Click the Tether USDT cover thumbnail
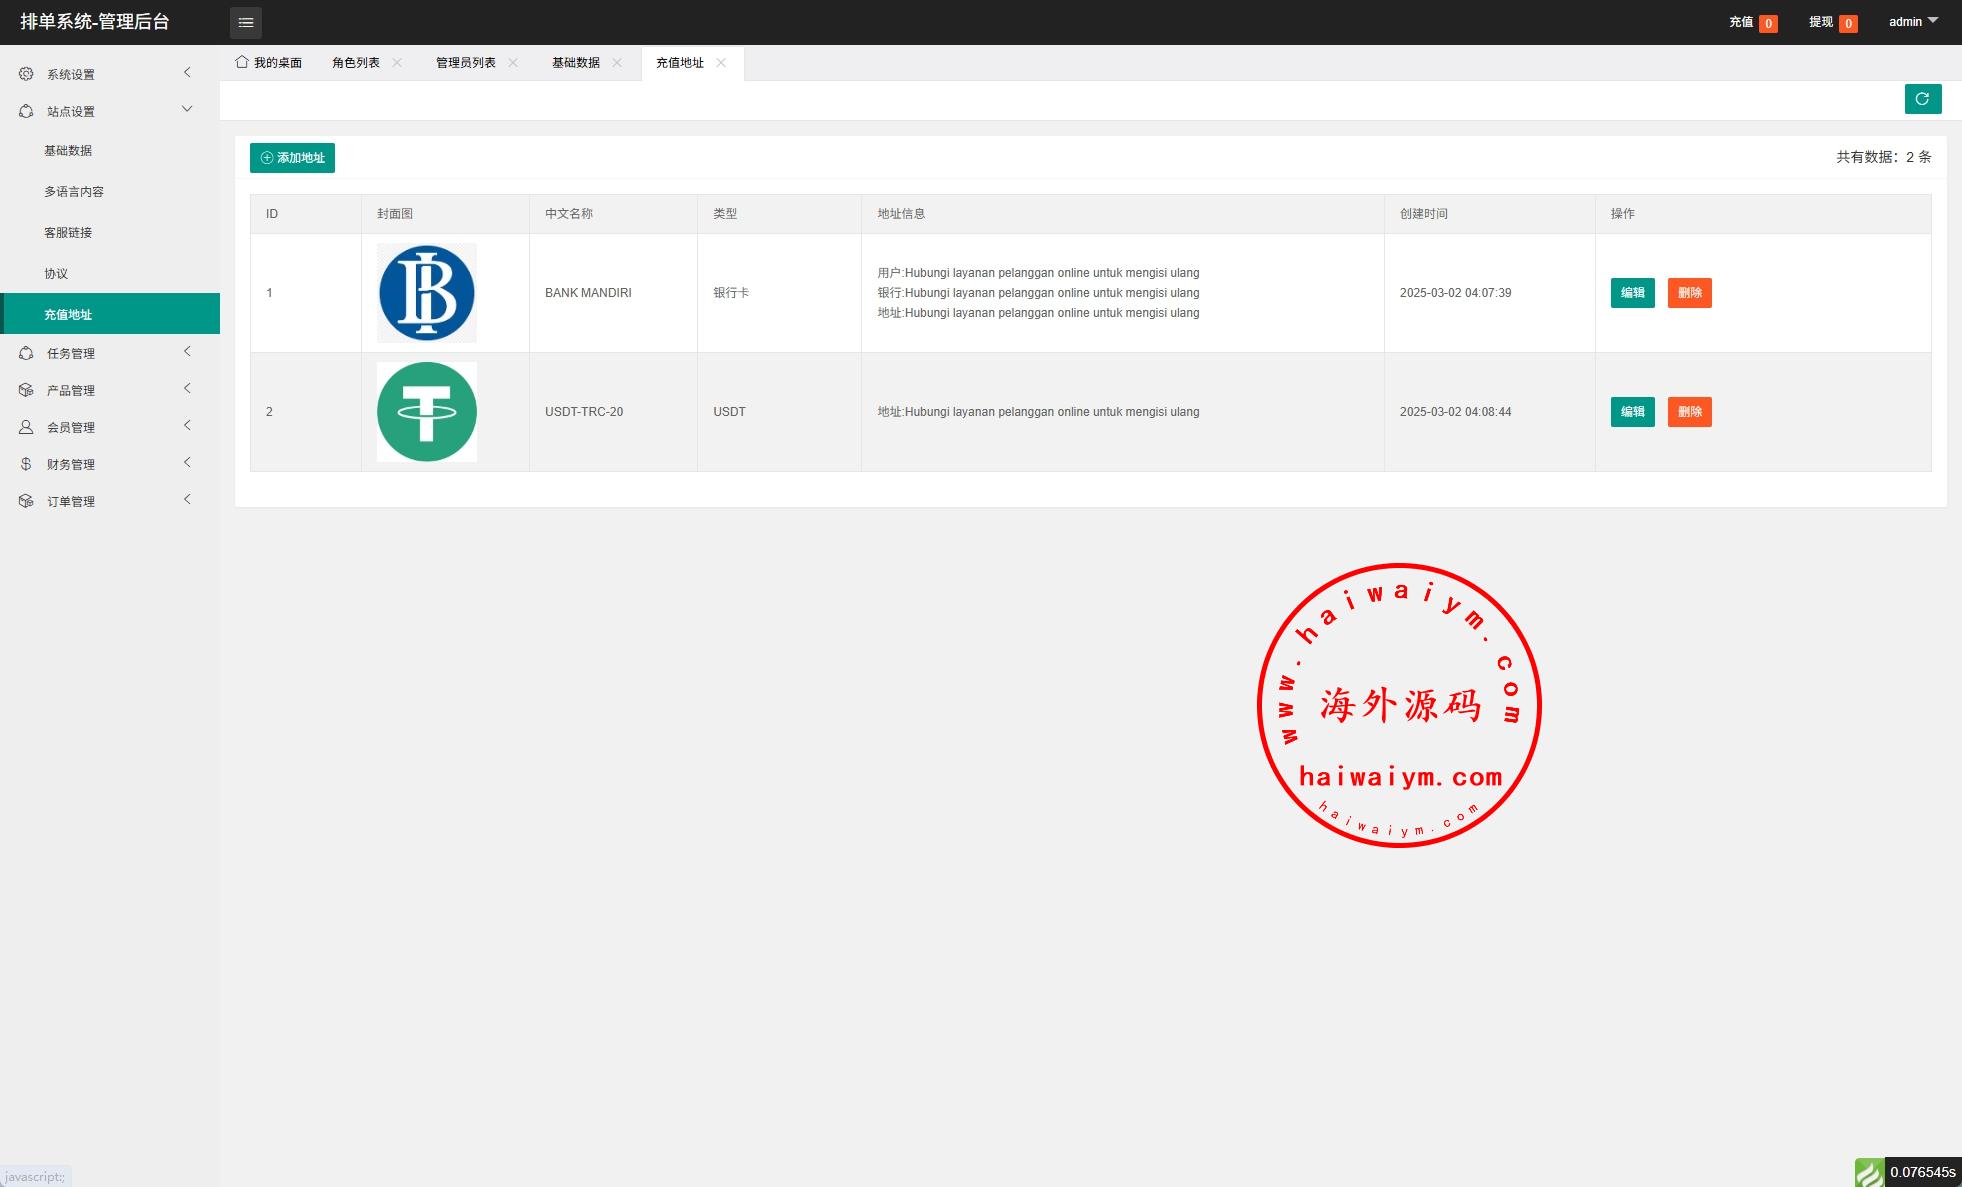The height and width of the screenshot is (1187, 1962). (427, 412)
